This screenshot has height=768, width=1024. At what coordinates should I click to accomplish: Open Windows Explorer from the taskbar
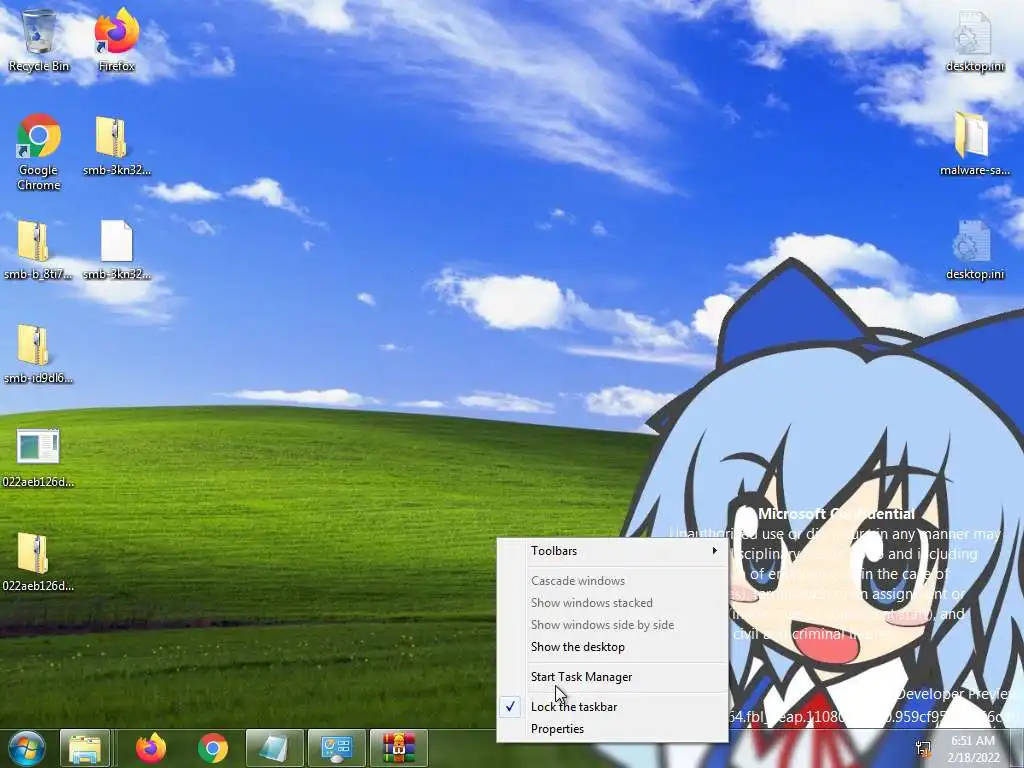(x=85, y=748)
